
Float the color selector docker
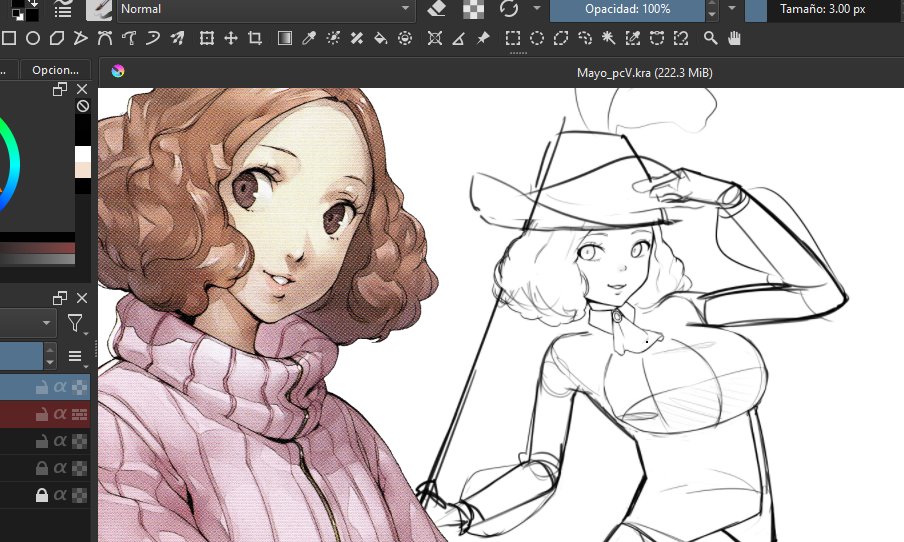pos(60,89)
